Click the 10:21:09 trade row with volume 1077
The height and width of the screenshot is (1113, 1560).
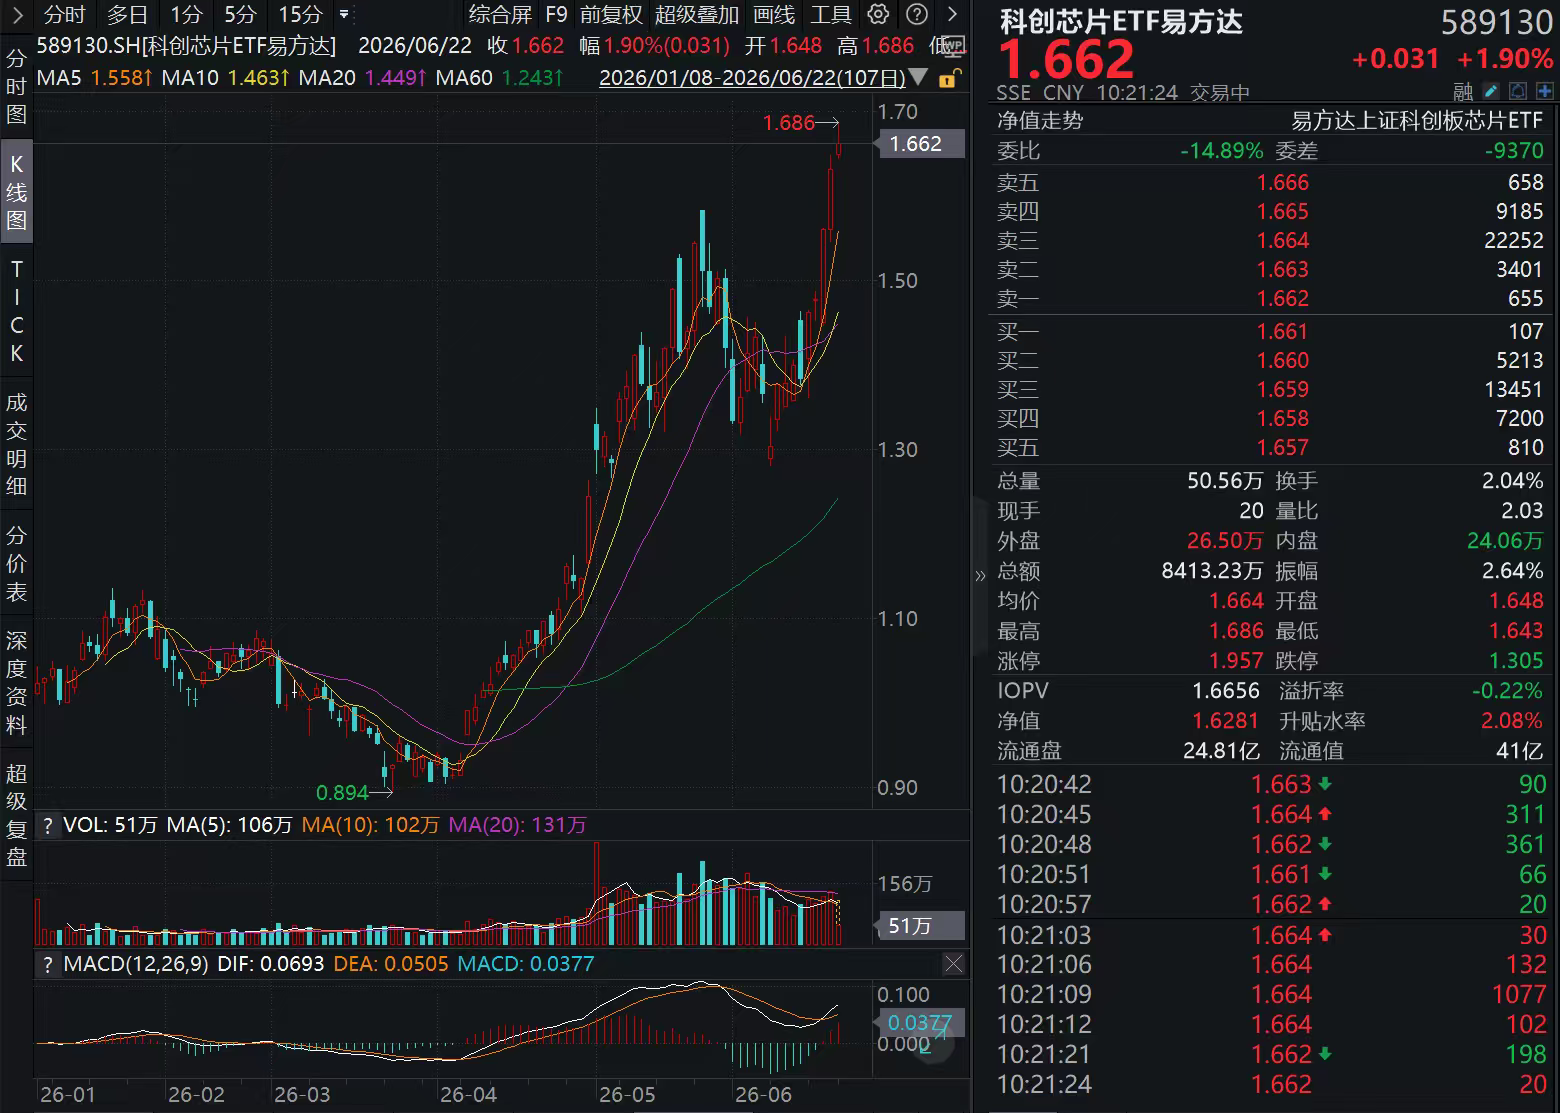coord(1271,994)
